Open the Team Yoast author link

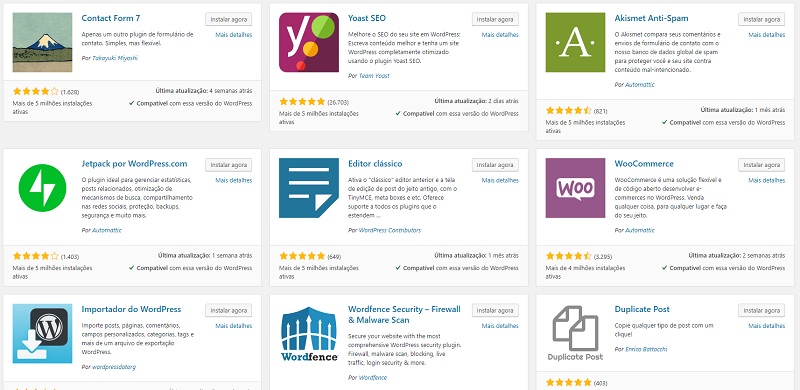374,76
